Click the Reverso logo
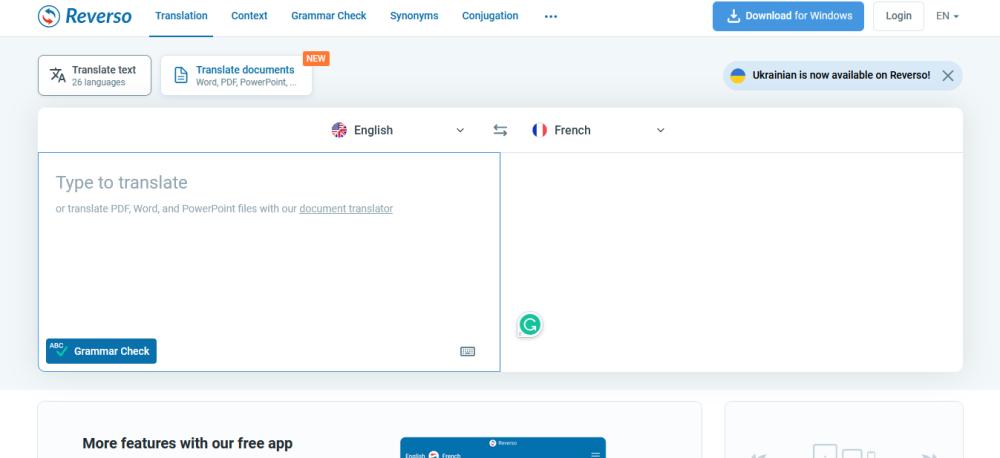Viewport: 1000px width, 458px height. coord(85,16)
